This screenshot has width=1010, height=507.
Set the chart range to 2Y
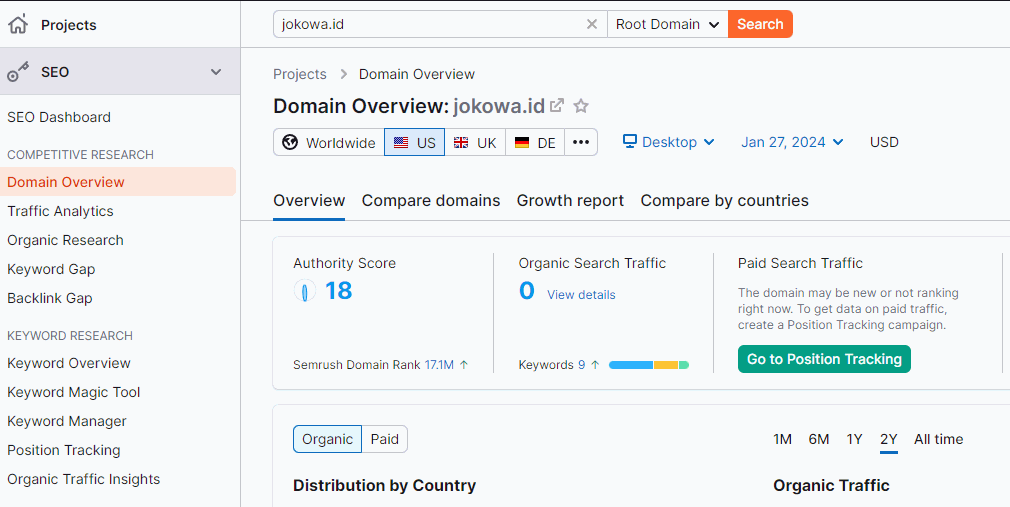(x=888, y=439)
